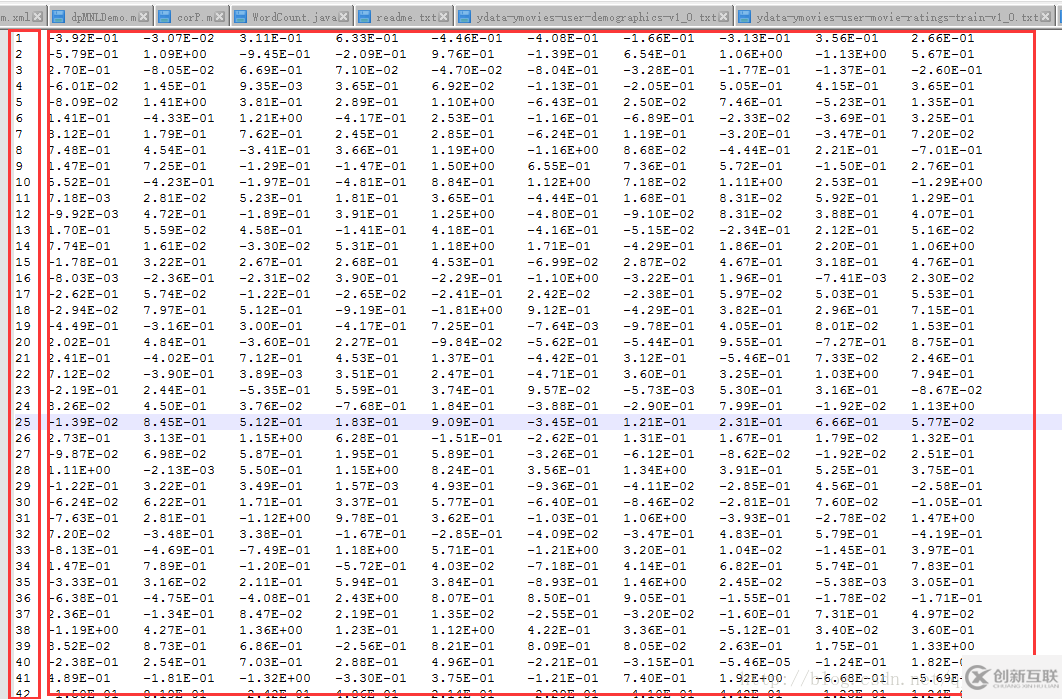Click value -5.73E-03 in line 23
The height and width of the screenshot is (699, 1062).
[x=659, y=390]
